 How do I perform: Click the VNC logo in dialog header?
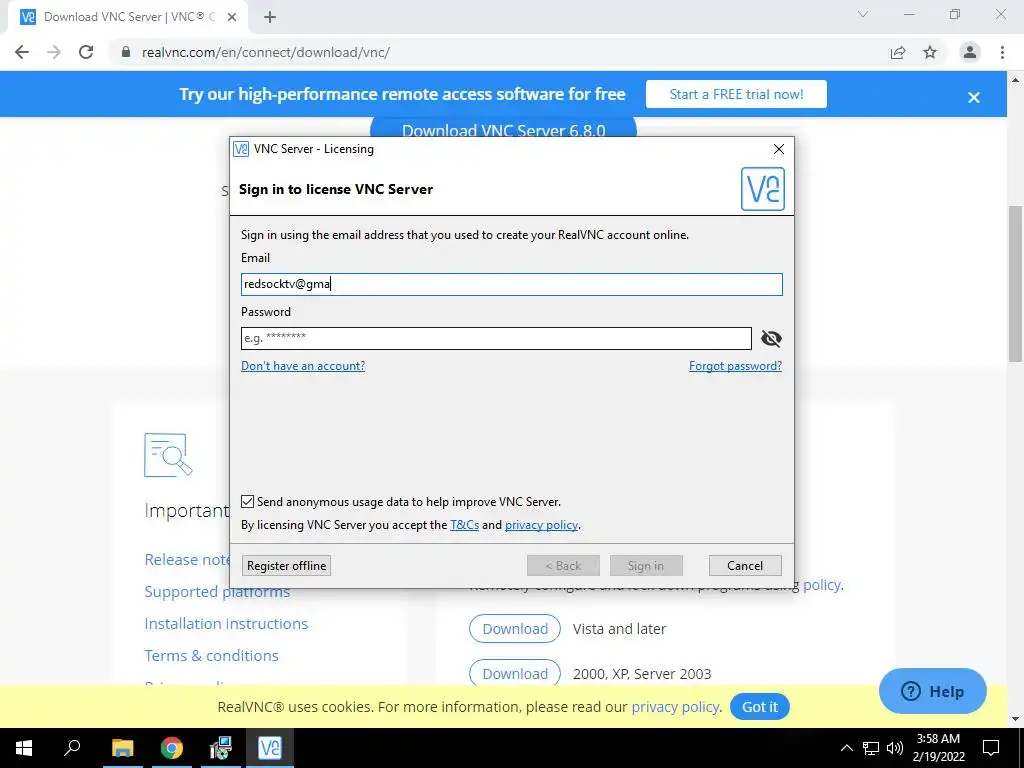[763, 189]
